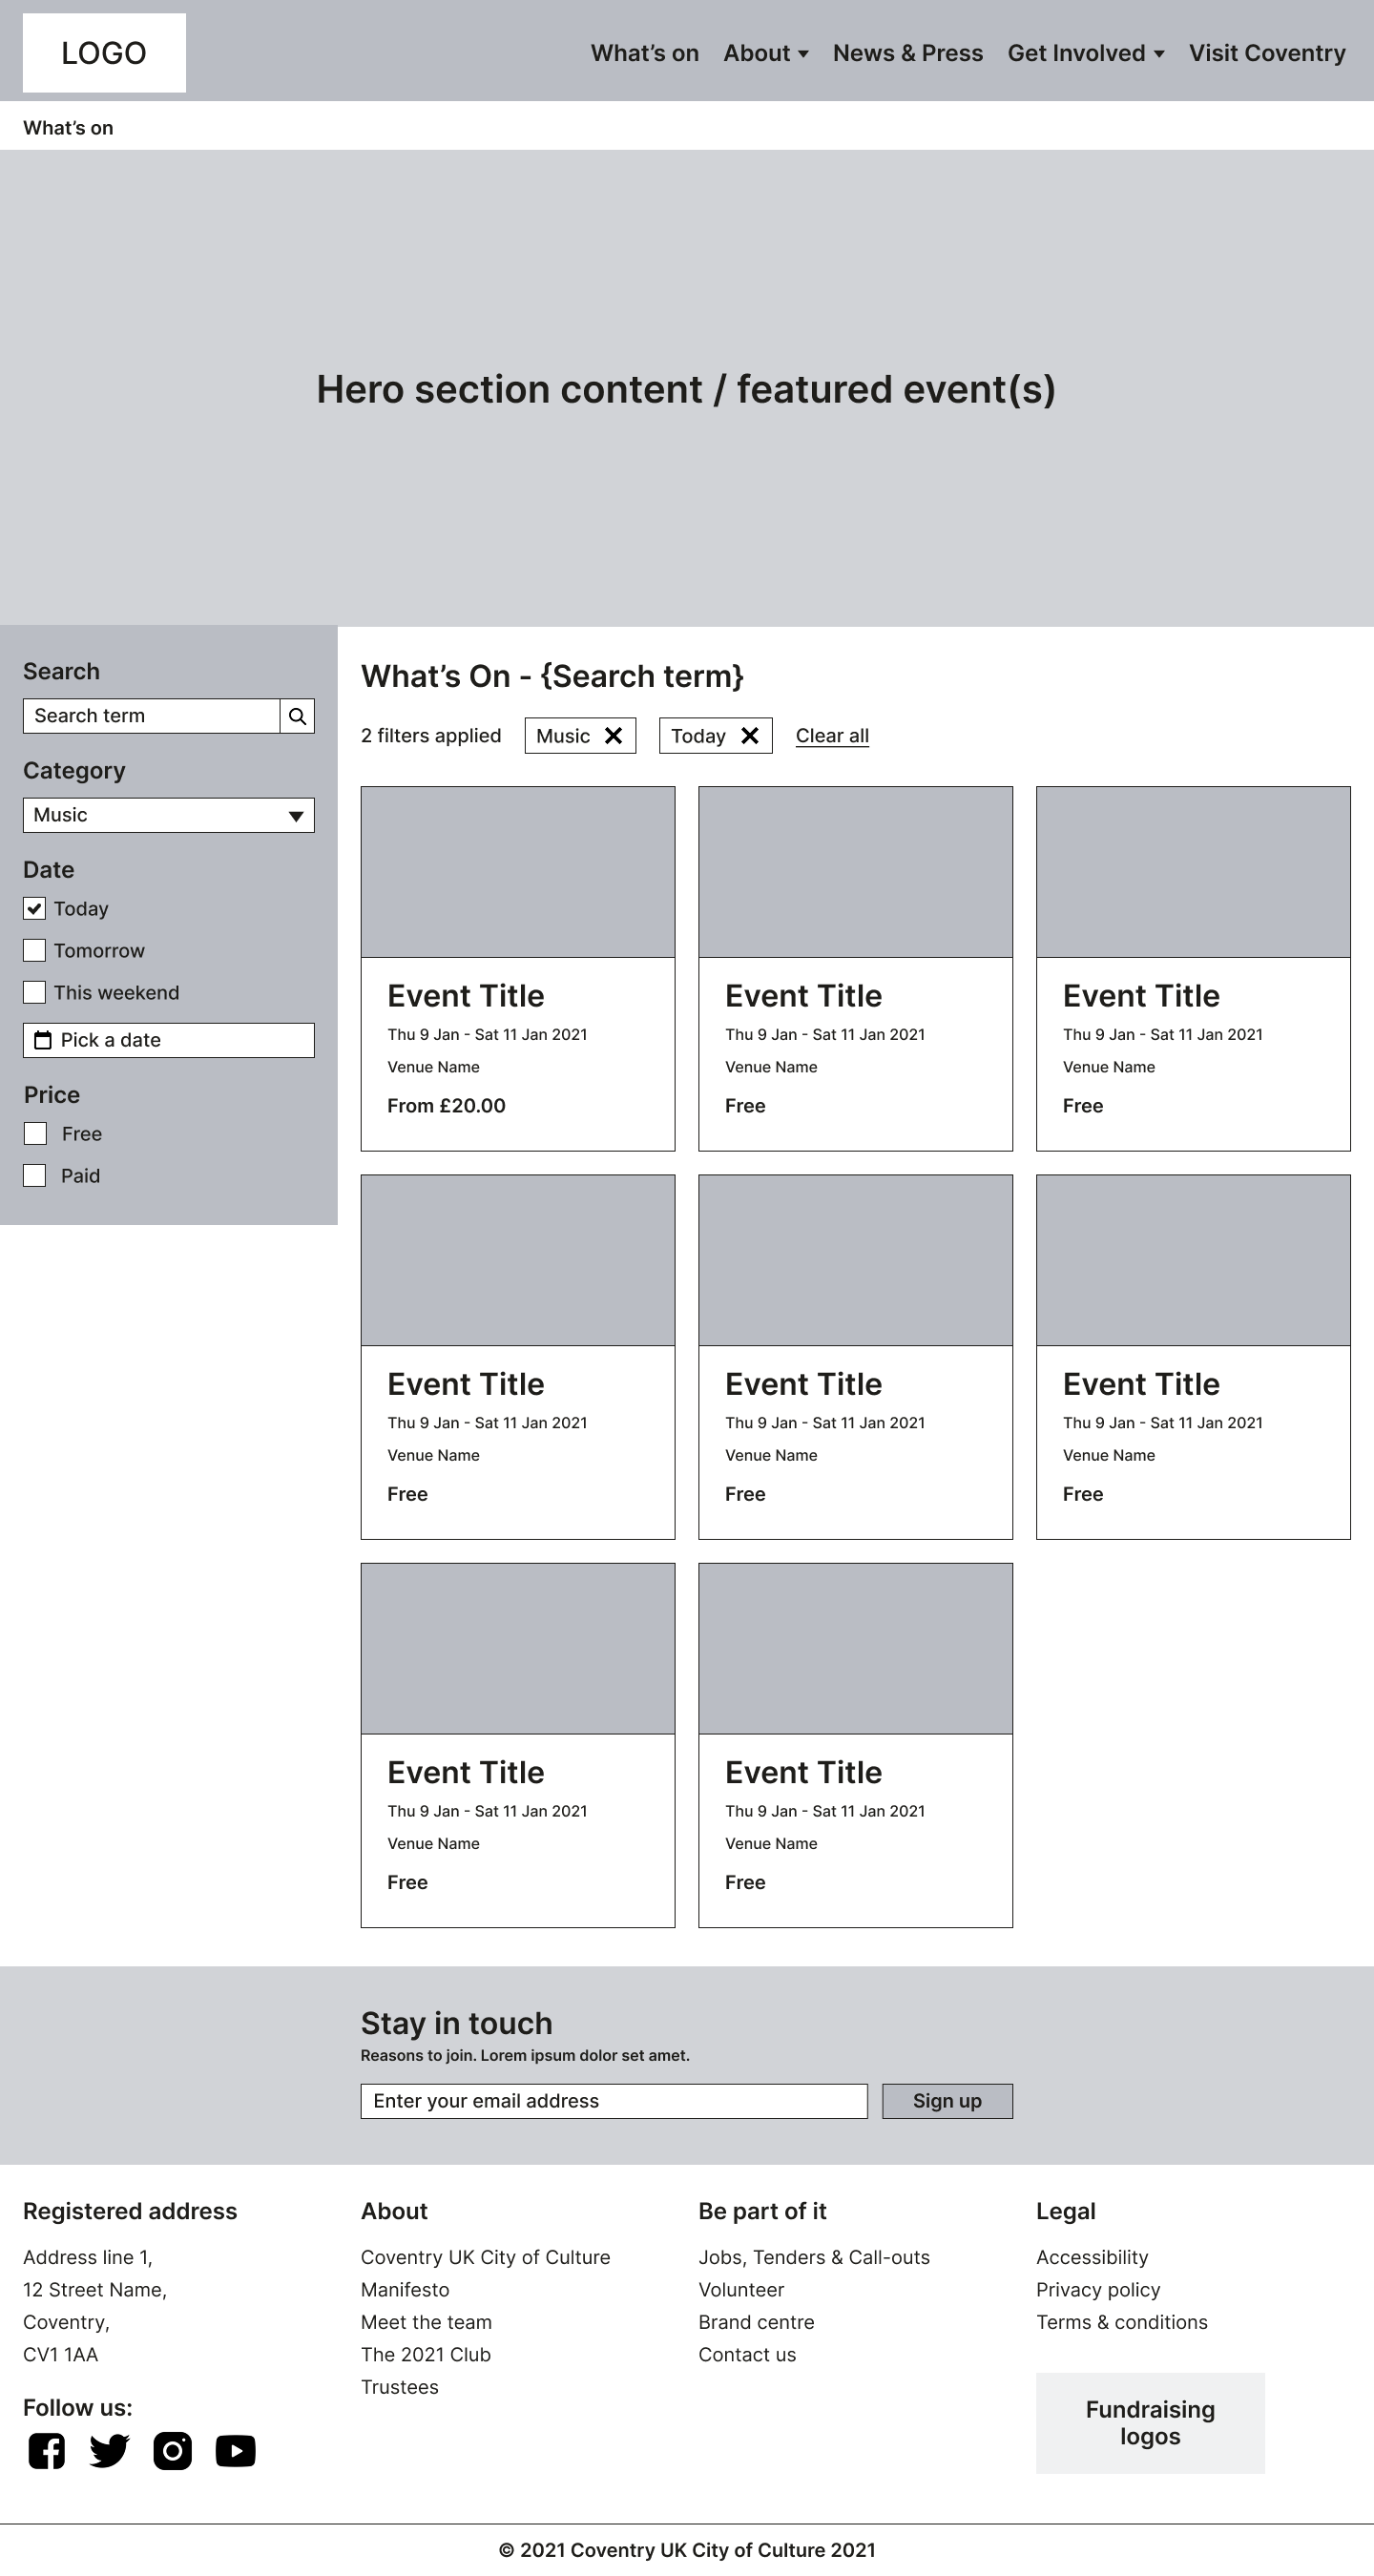This screenshot has height=2576, width=1374.
Task: Open the Music category dropdown
Action: point(168,815)
